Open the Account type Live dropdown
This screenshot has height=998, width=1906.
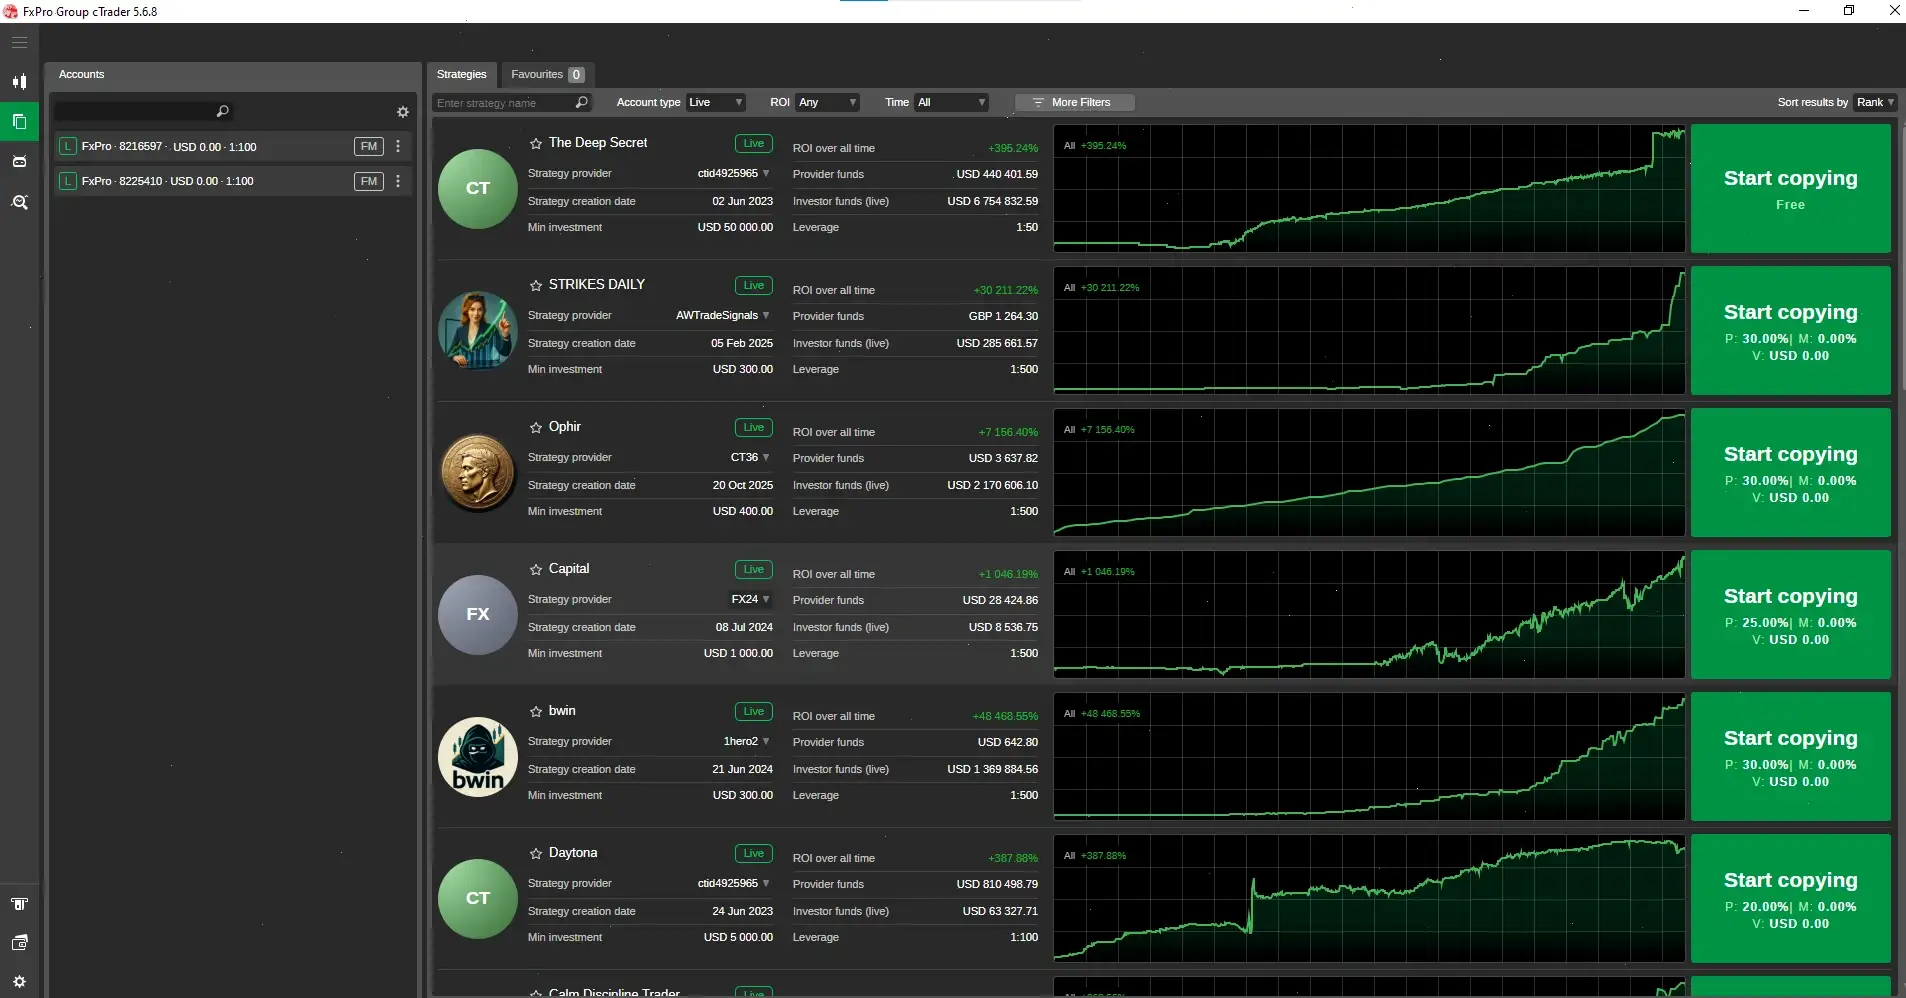tap(714, 102)
